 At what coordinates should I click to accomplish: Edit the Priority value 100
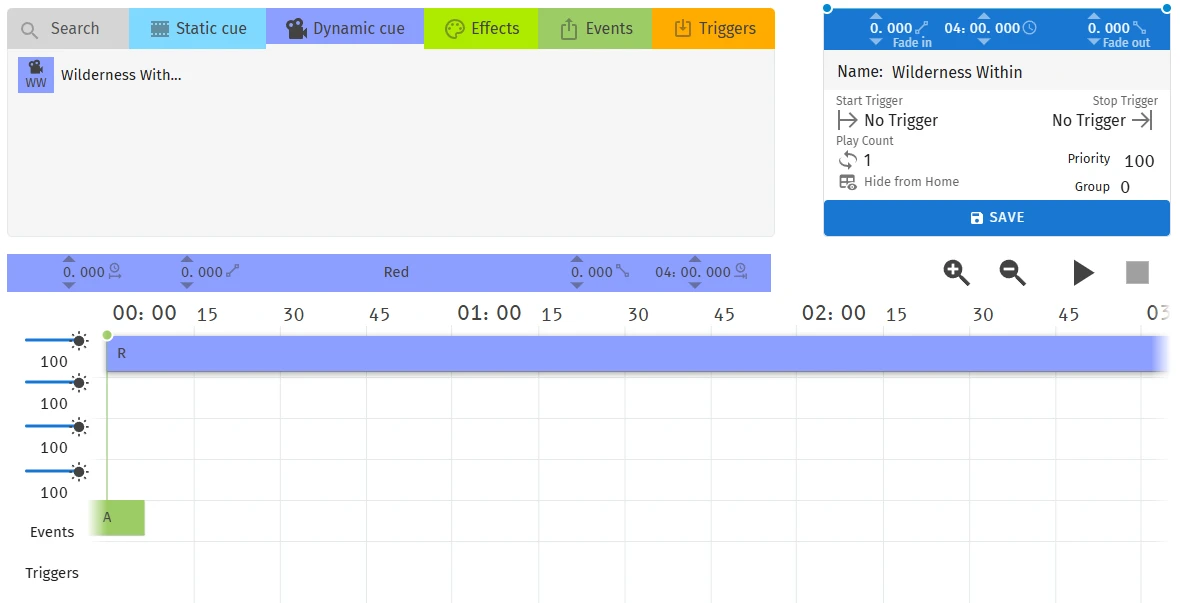(1139, 161)
